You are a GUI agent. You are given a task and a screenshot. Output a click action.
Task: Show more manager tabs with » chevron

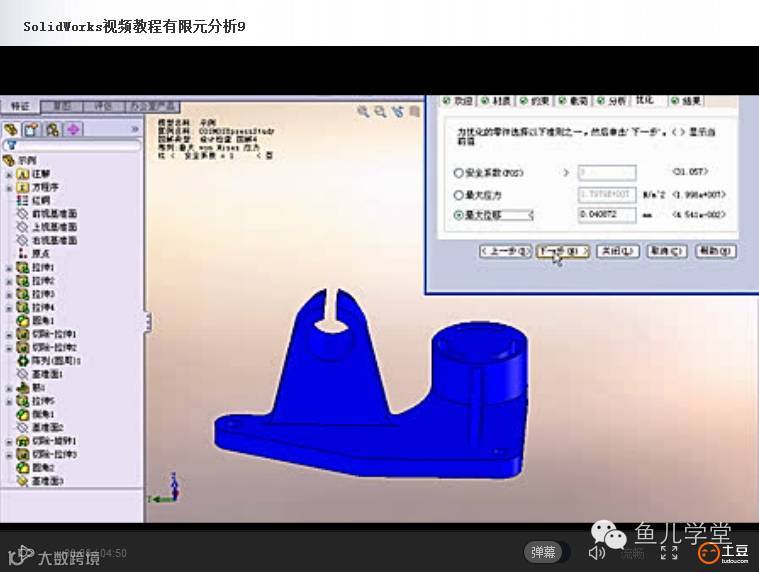pos(135,129)
